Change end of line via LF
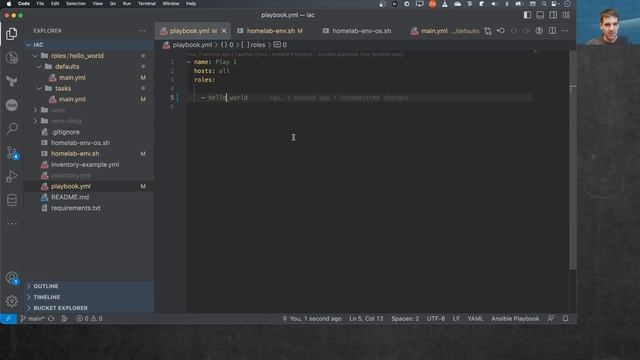The image size is (640, 360). coord(456,319)
